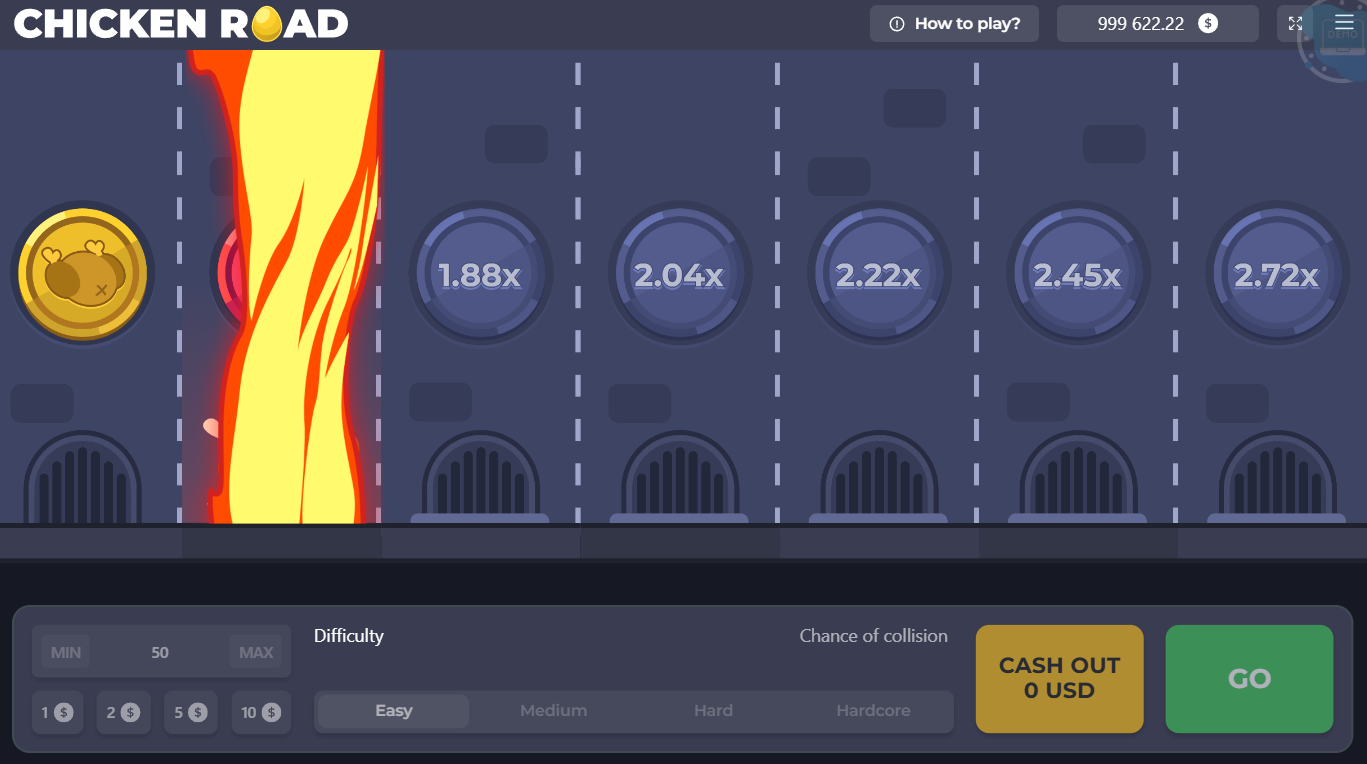The width and height of the screenshot is (1367, 764).
Task: Click the dollar currency icon beside balance
Action: pos(1208,23)
